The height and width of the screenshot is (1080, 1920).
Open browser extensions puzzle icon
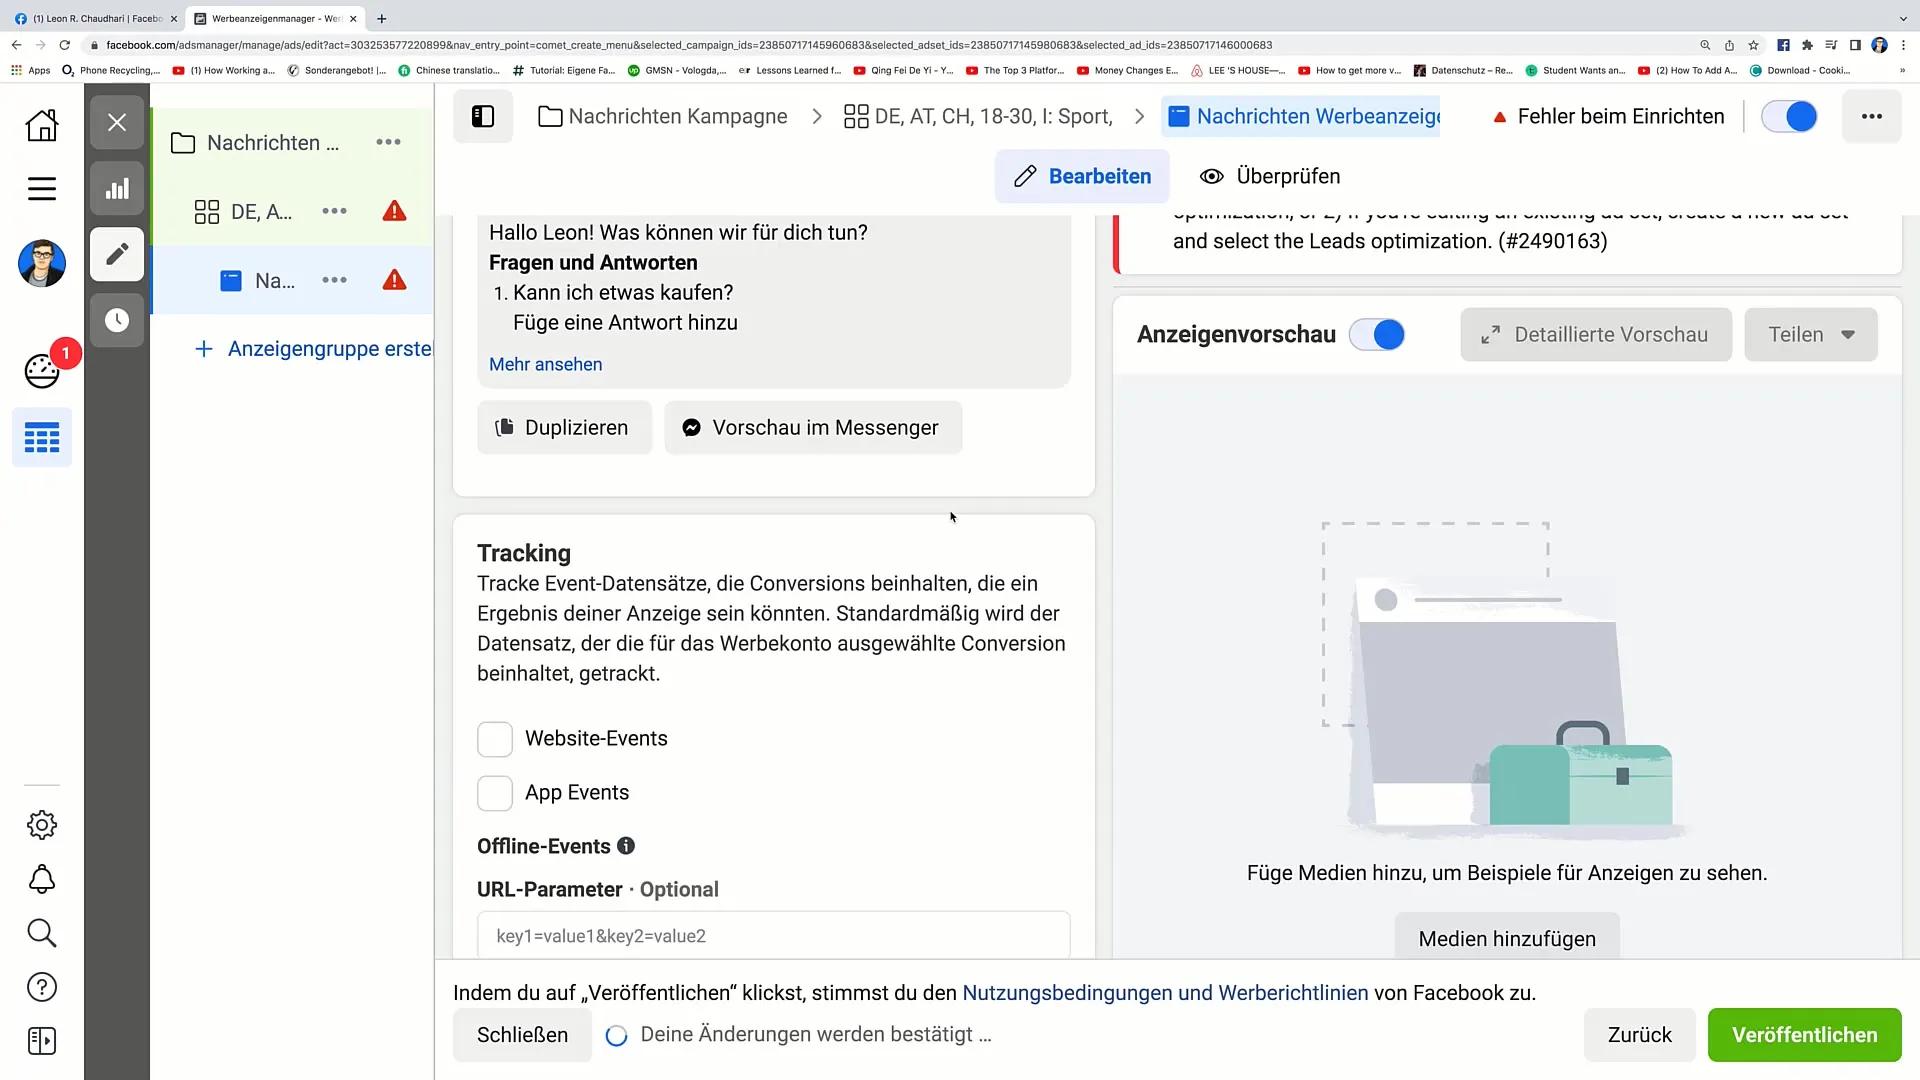[x=1807, y=45]
